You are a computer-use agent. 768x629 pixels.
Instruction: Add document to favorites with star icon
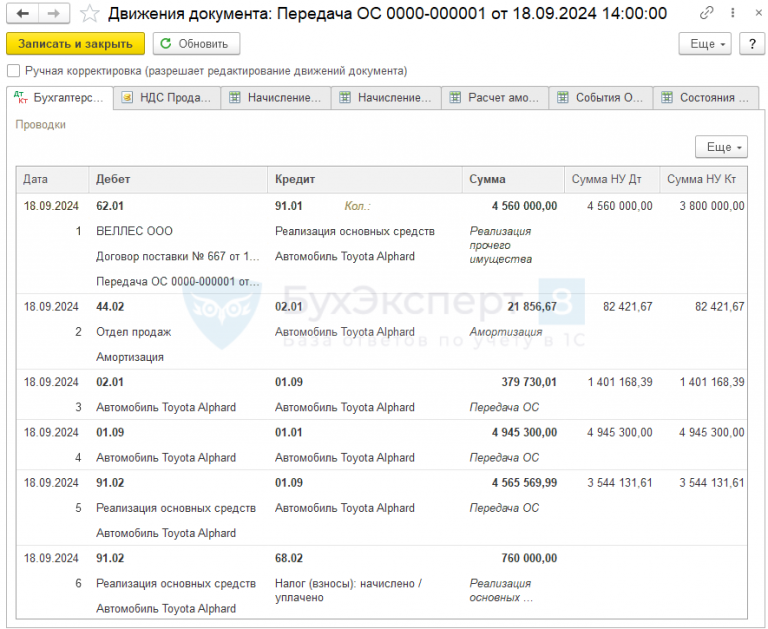click(x=90, y=14)
